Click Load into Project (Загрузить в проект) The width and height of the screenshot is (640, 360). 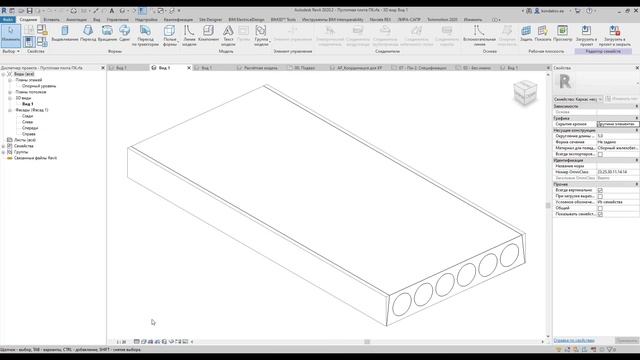[x=586, y=35]
